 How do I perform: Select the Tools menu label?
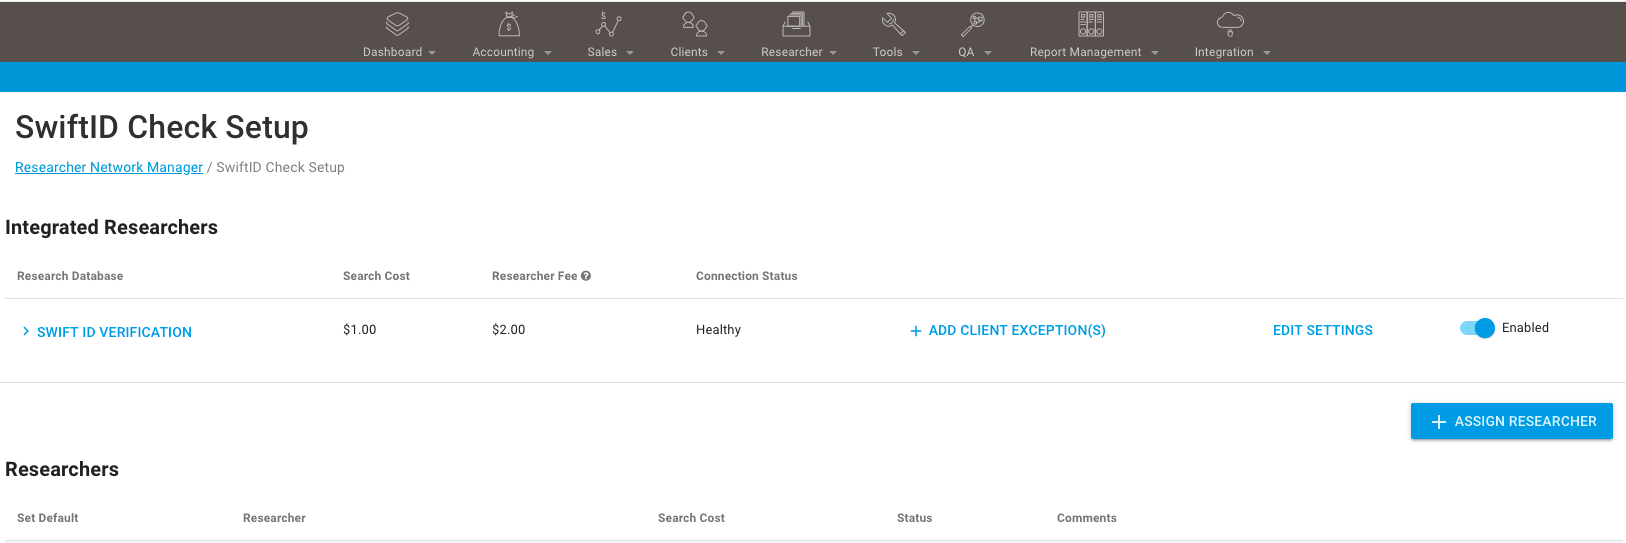[x=887, y=52]
